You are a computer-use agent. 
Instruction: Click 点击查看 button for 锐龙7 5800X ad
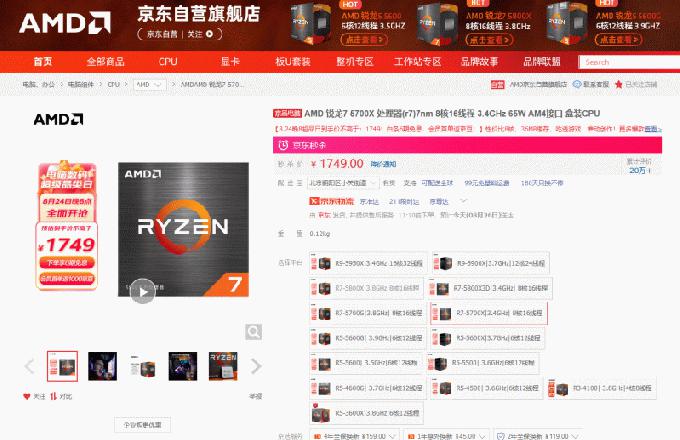(x=490, y=40)
